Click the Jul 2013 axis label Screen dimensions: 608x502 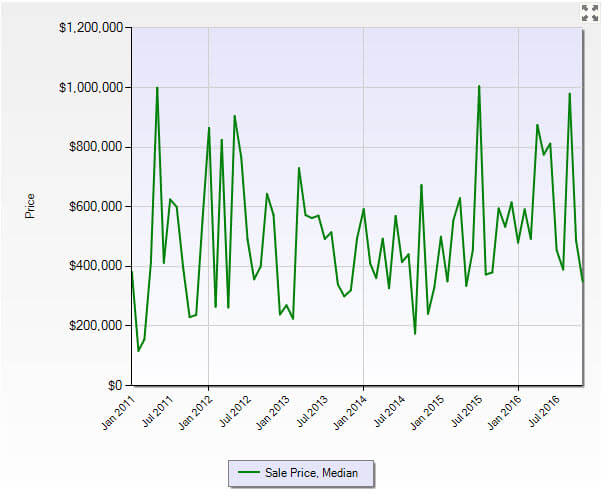pos(312,411)
